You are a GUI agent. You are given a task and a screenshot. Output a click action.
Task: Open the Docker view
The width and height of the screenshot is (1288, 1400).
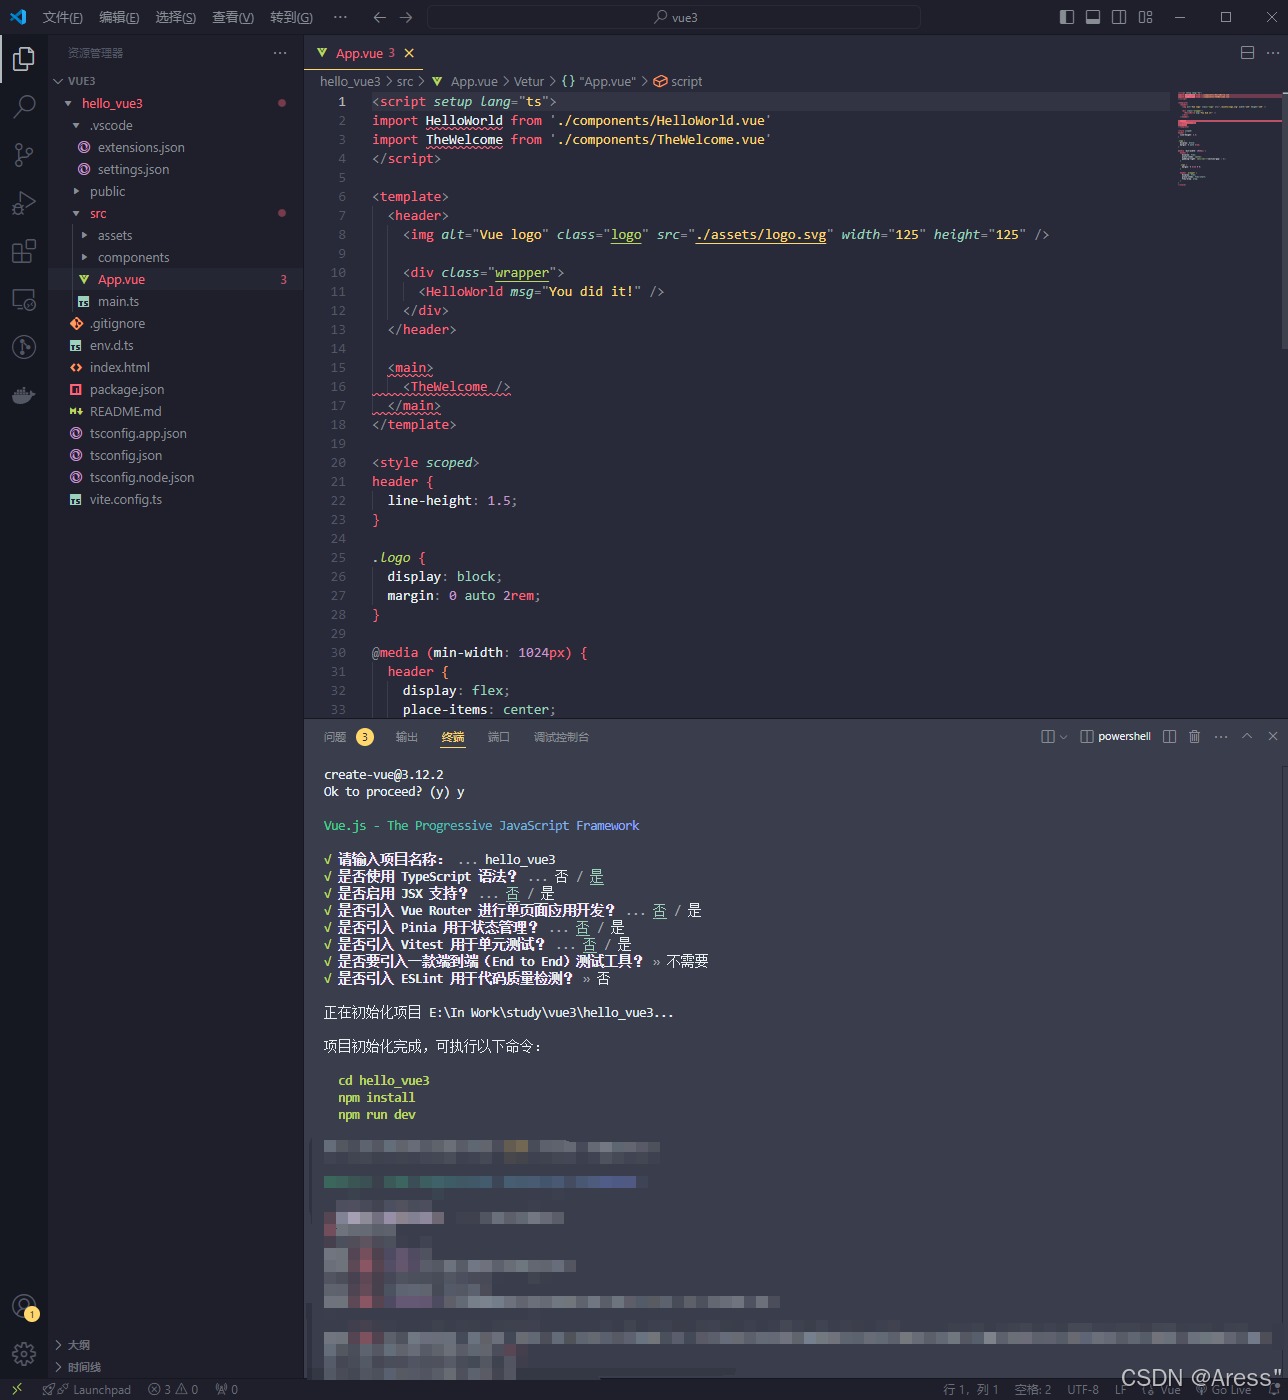[x=24, y=395]
